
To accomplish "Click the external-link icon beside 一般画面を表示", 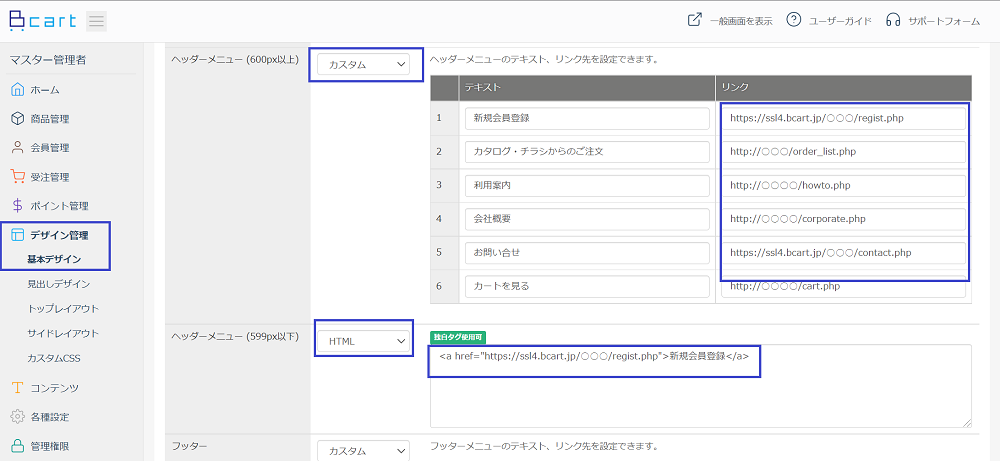I will (x=695, y=20).
